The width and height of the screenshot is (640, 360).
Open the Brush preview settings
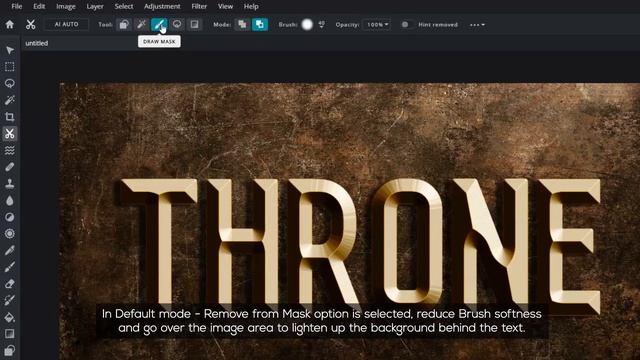coord(307,24)
